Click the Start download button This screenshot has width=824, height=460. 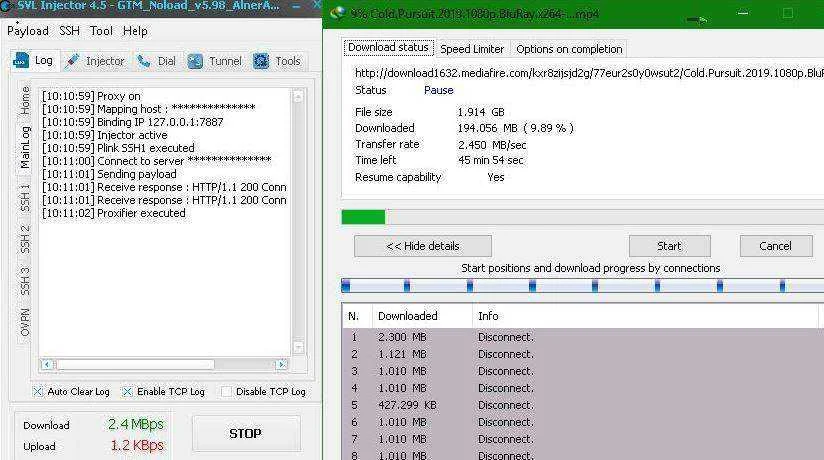point(670,246)
